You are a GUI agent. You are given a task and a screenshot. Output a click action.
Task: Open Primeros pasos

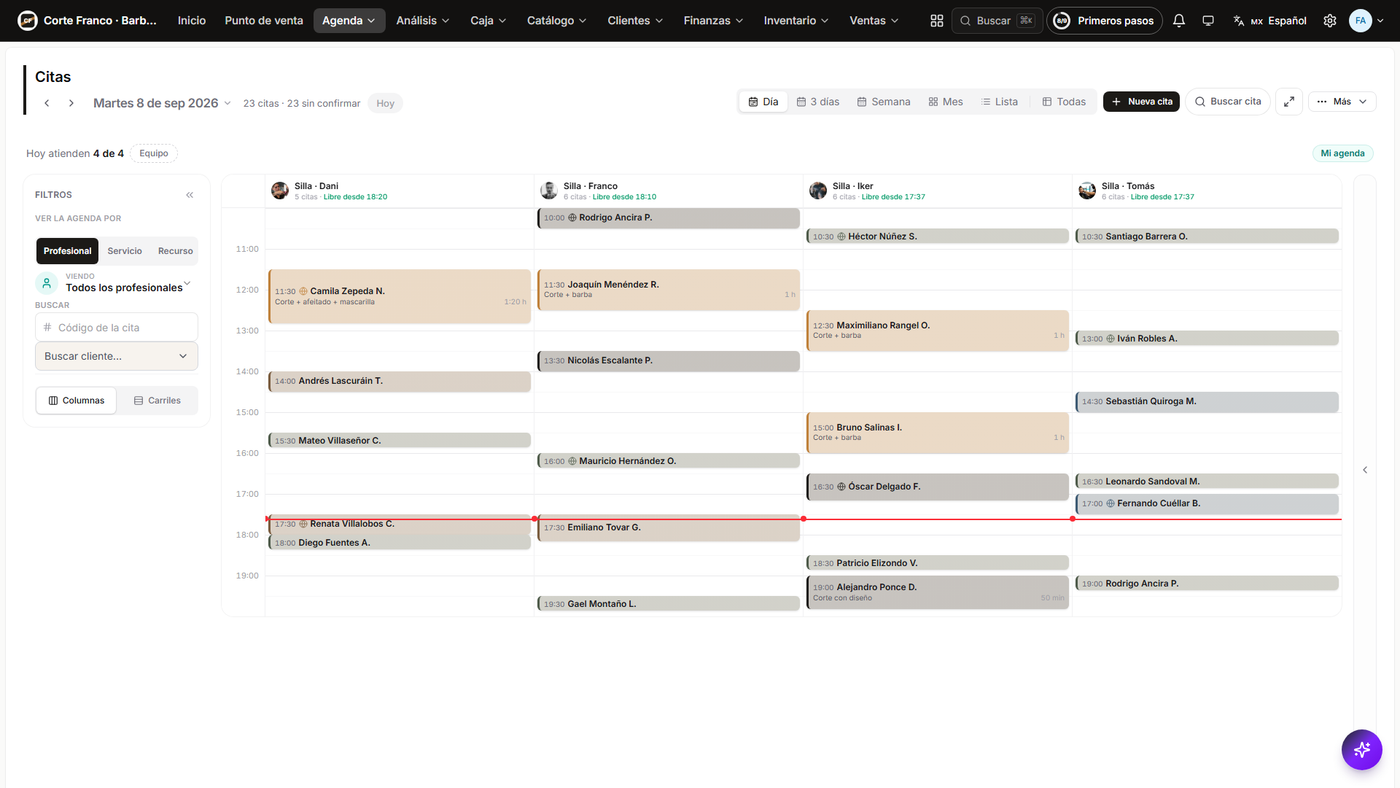pyautogui.click(x=1104, y=20)
